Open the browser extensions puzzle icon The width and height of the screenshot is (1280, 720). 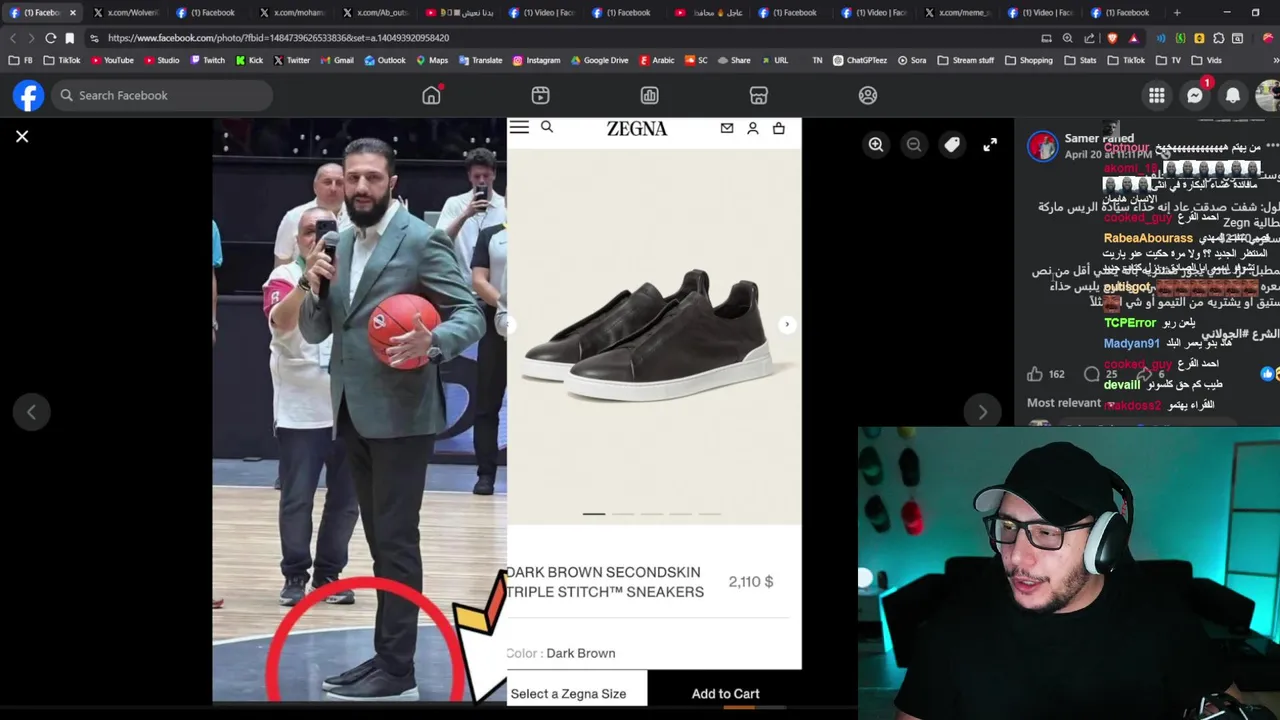(1219, 38)
